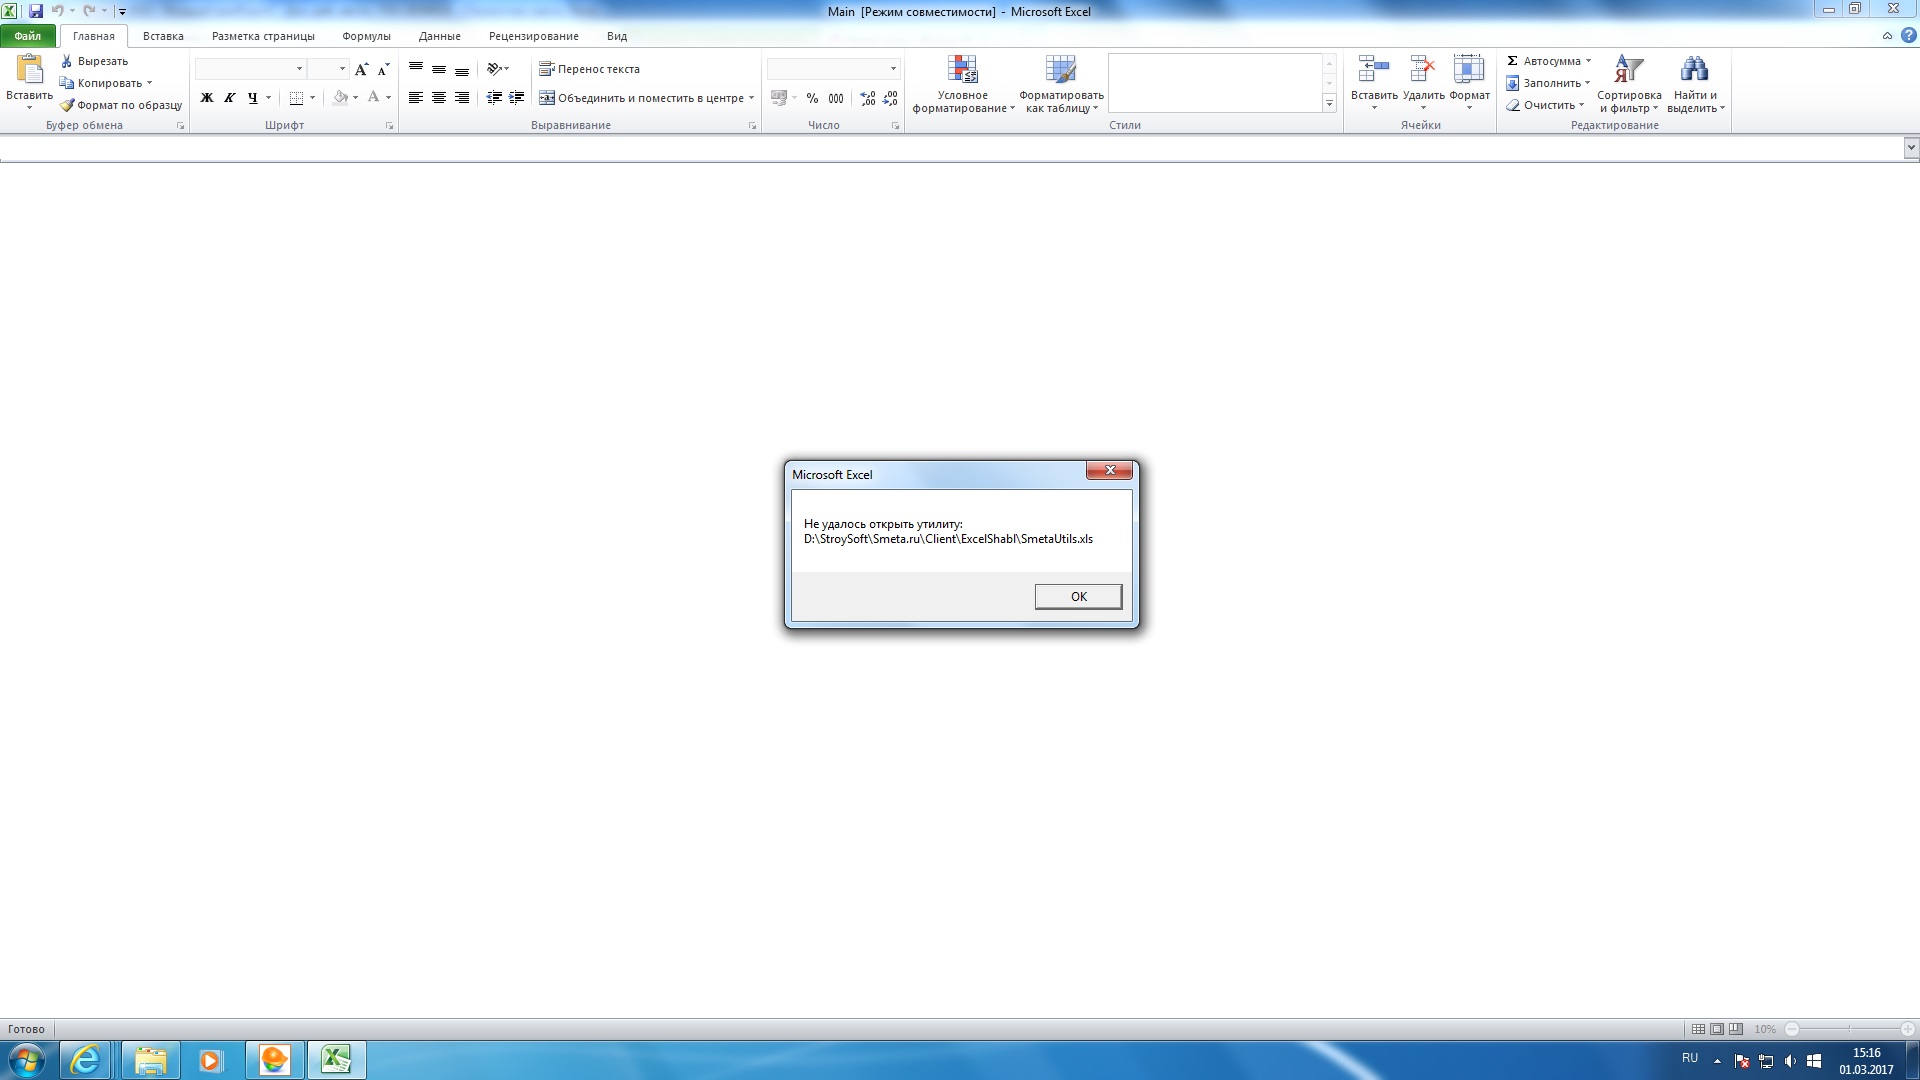Screen dimensions: 1920x1080
Task: Click Вставить cells icon
Action: tap(1374, 69)
